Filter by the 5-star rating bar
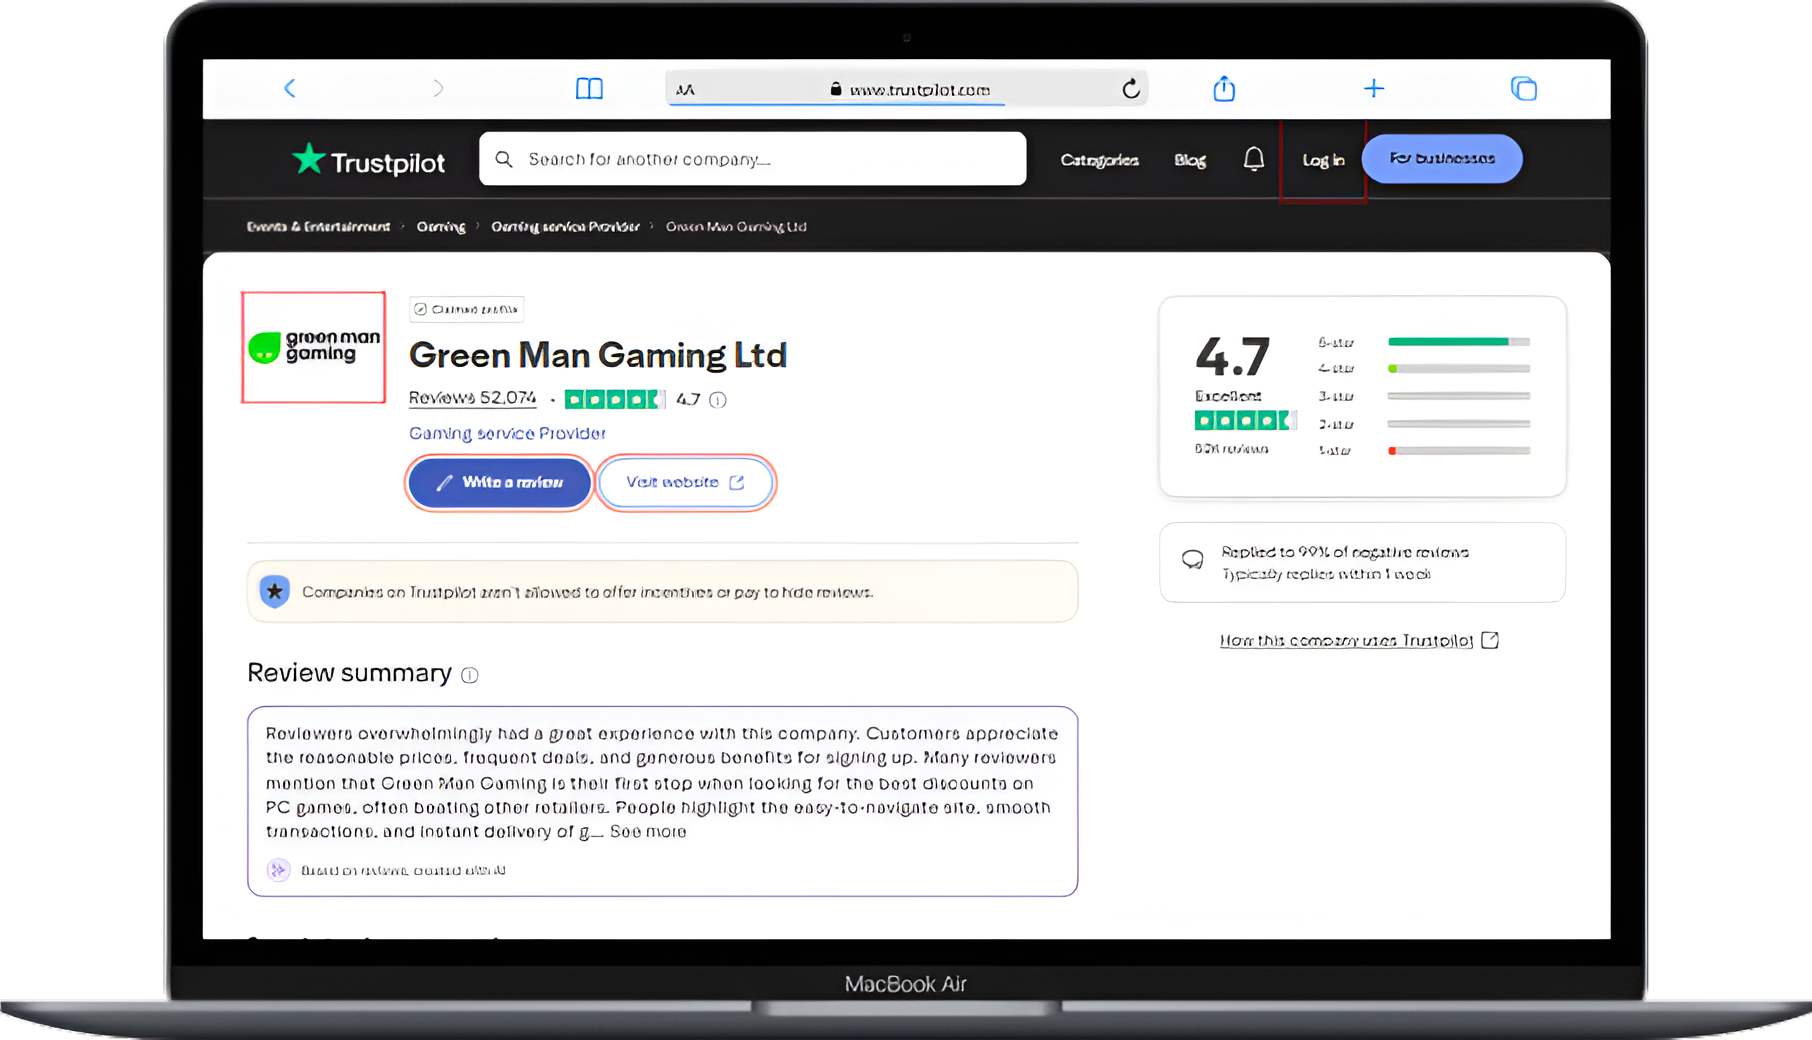Image resolution: width=1812 pixels, height=1040 pixels. (x=1423, y=342)
